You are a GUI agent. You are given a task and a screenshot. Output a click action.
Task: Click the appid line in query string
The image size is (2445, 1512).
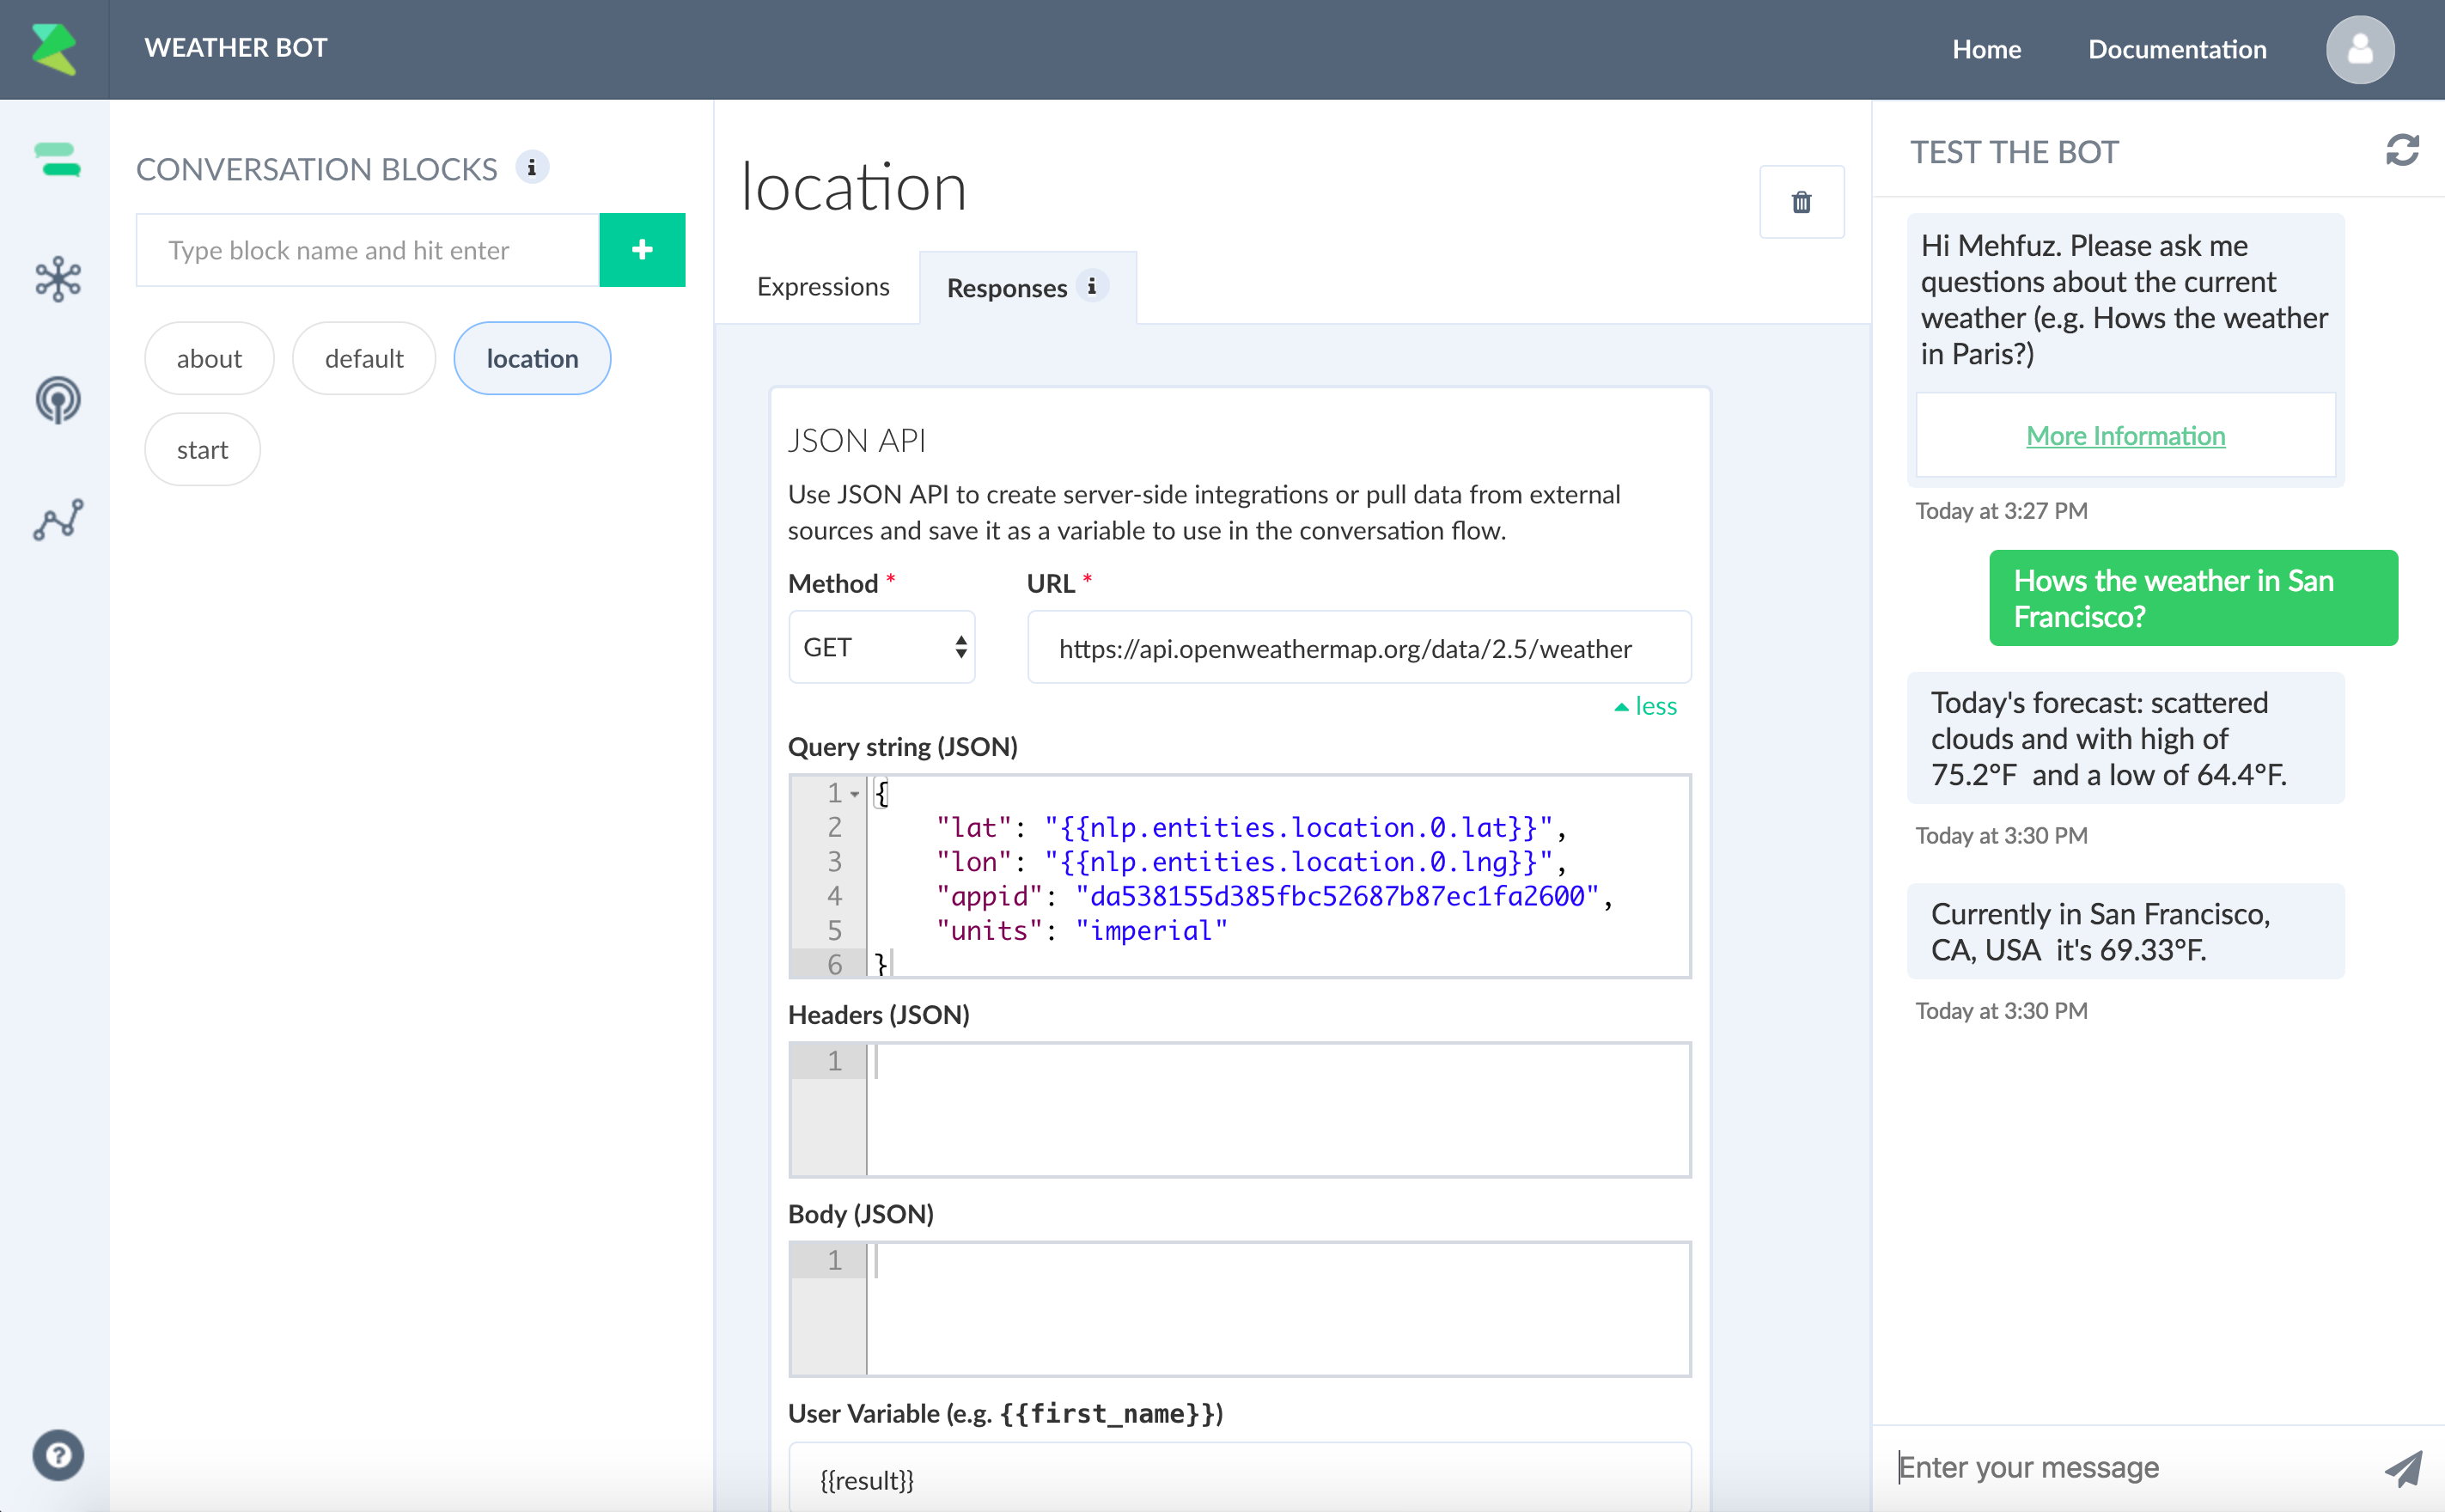(1274, 896)
